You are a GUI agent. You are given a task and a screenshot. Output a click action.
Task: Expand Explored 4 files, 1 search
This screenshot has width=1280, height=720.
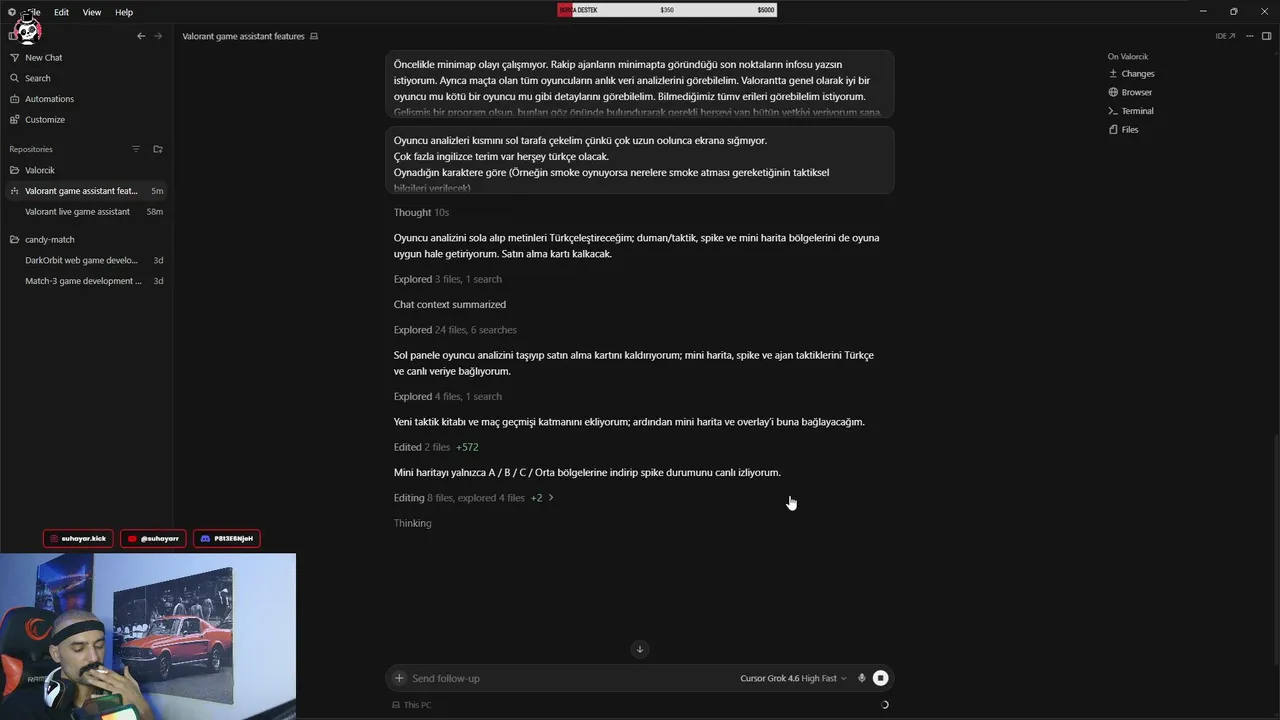click(448, 397)
